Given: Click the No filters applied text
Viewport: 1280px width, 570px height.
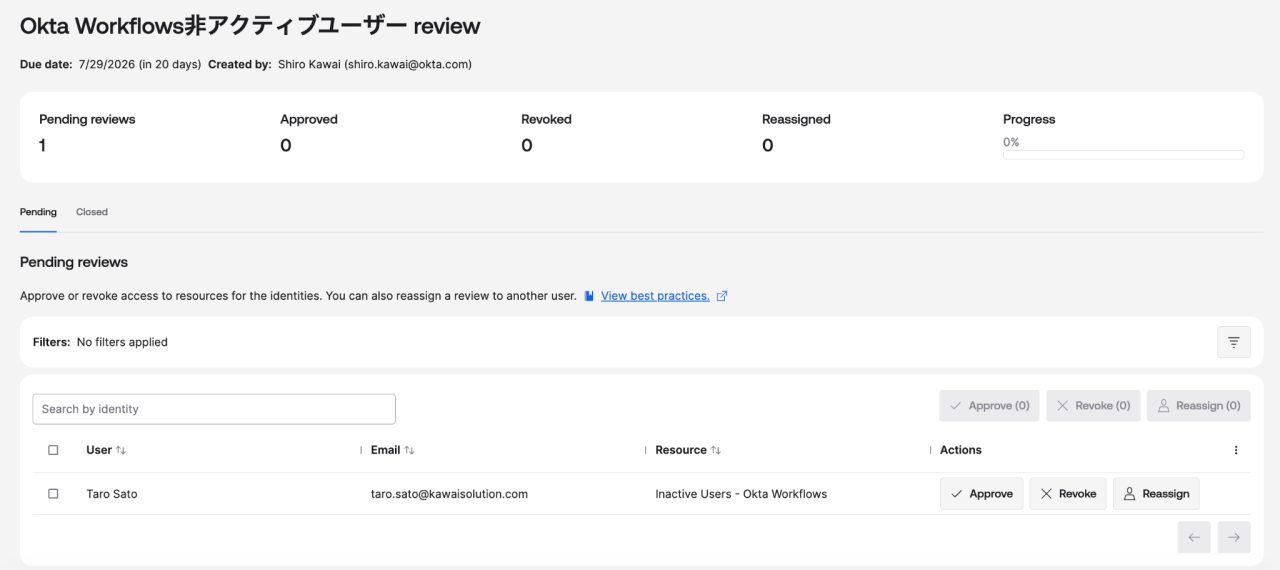Looking at the screenshot, I should coord(122,342).
